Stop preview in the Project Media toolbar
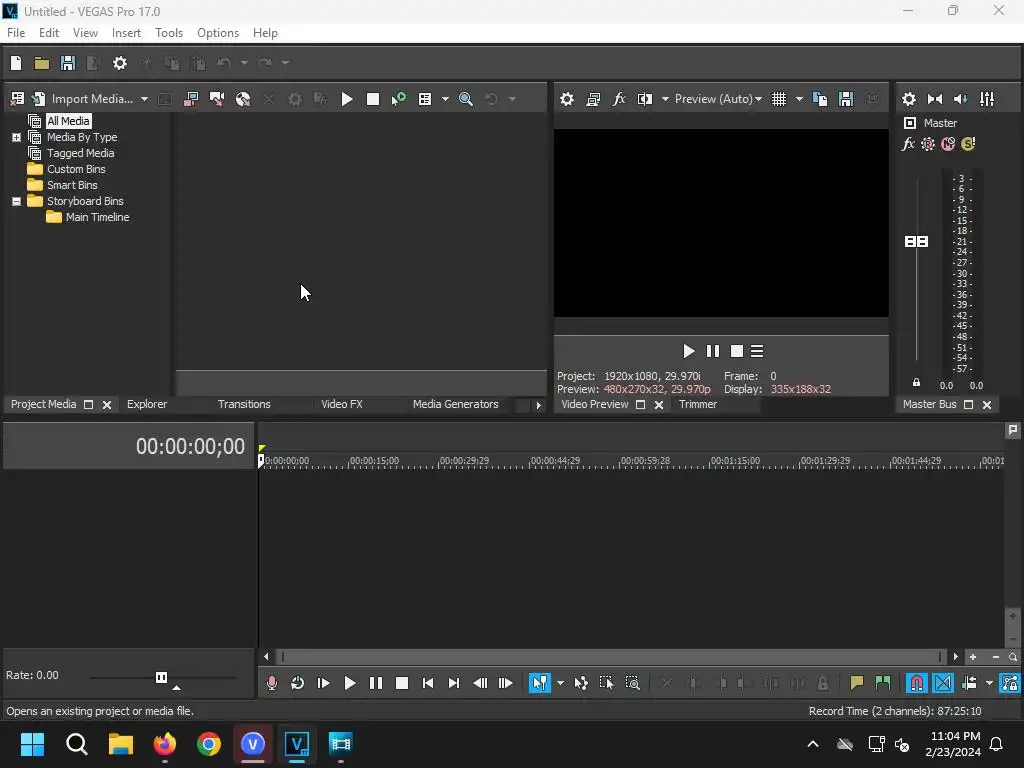Viewport: 1024px width, 768px height. click(373, 99)
